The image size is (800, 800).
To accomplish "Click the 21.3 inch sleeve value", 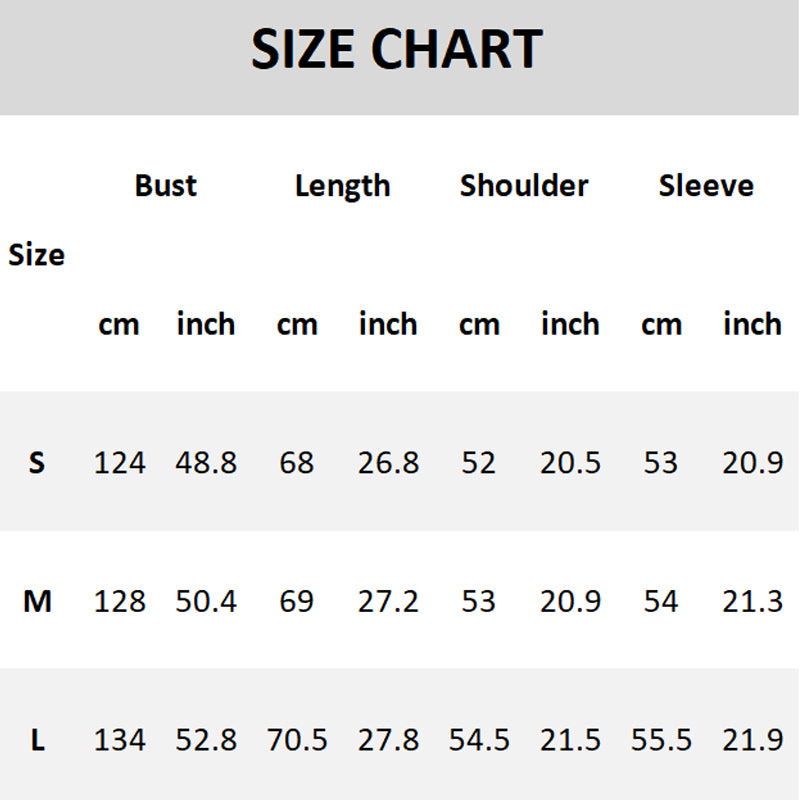I will tap(752, 602).
